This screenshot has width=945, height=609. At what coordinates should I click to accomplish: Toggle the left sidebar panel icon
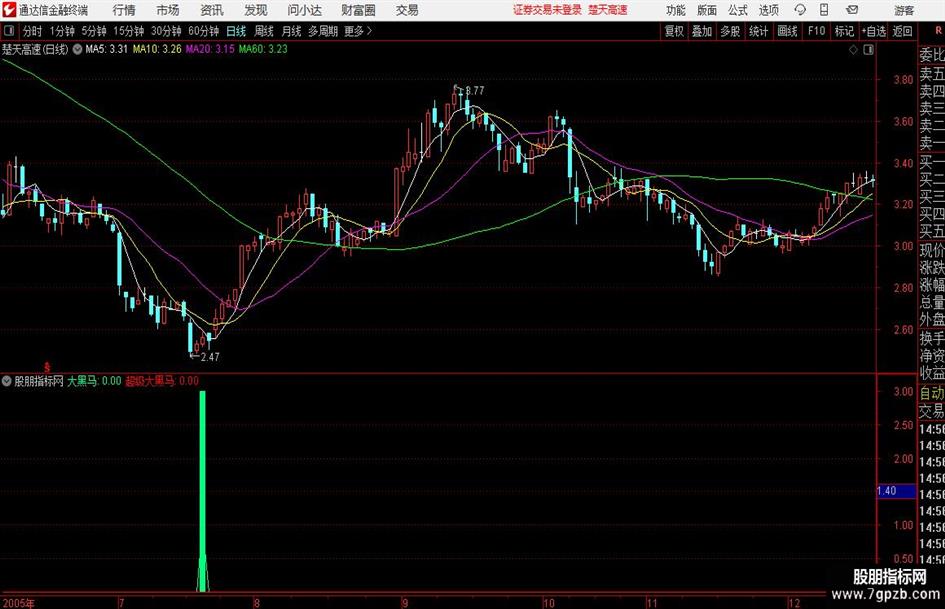point(8,31)
